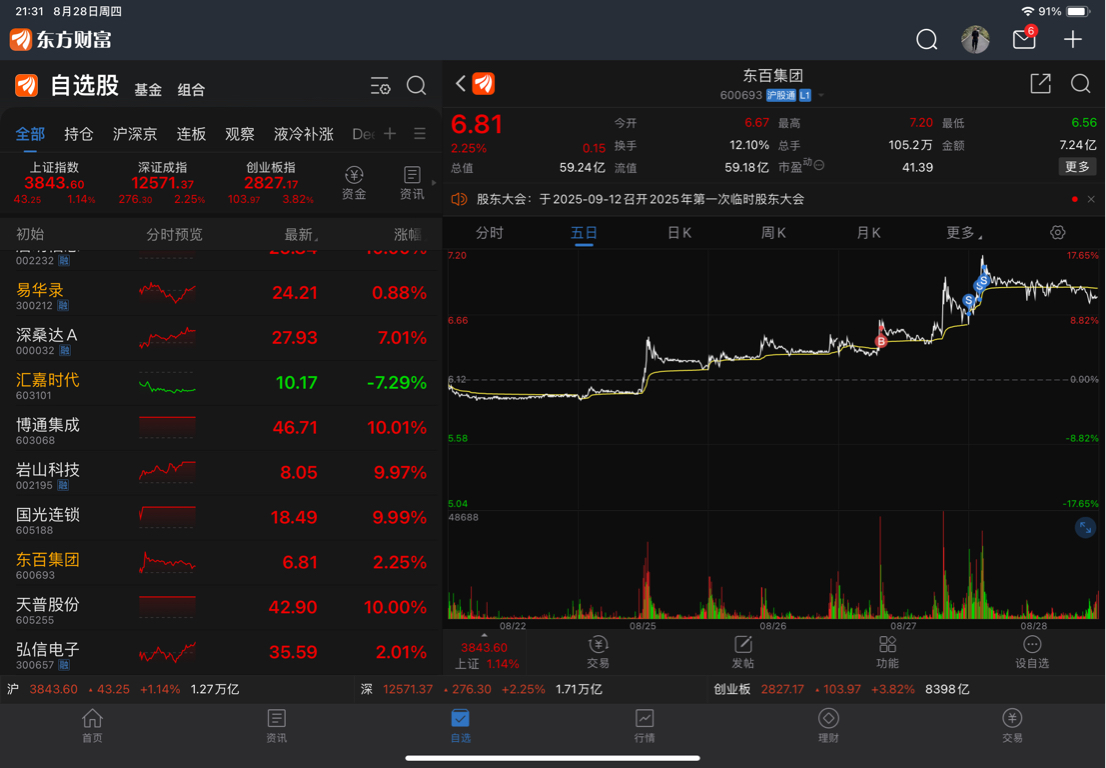Expand the 上证 index switcher arrow

tap(484, 635)
